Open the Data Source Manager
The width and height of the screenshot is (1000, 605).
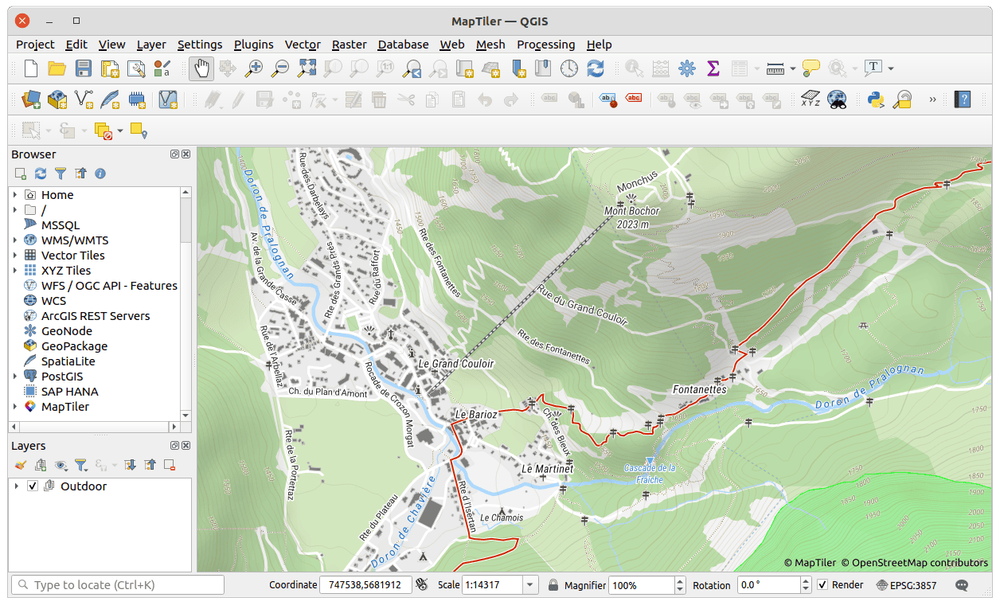point(32,100)
